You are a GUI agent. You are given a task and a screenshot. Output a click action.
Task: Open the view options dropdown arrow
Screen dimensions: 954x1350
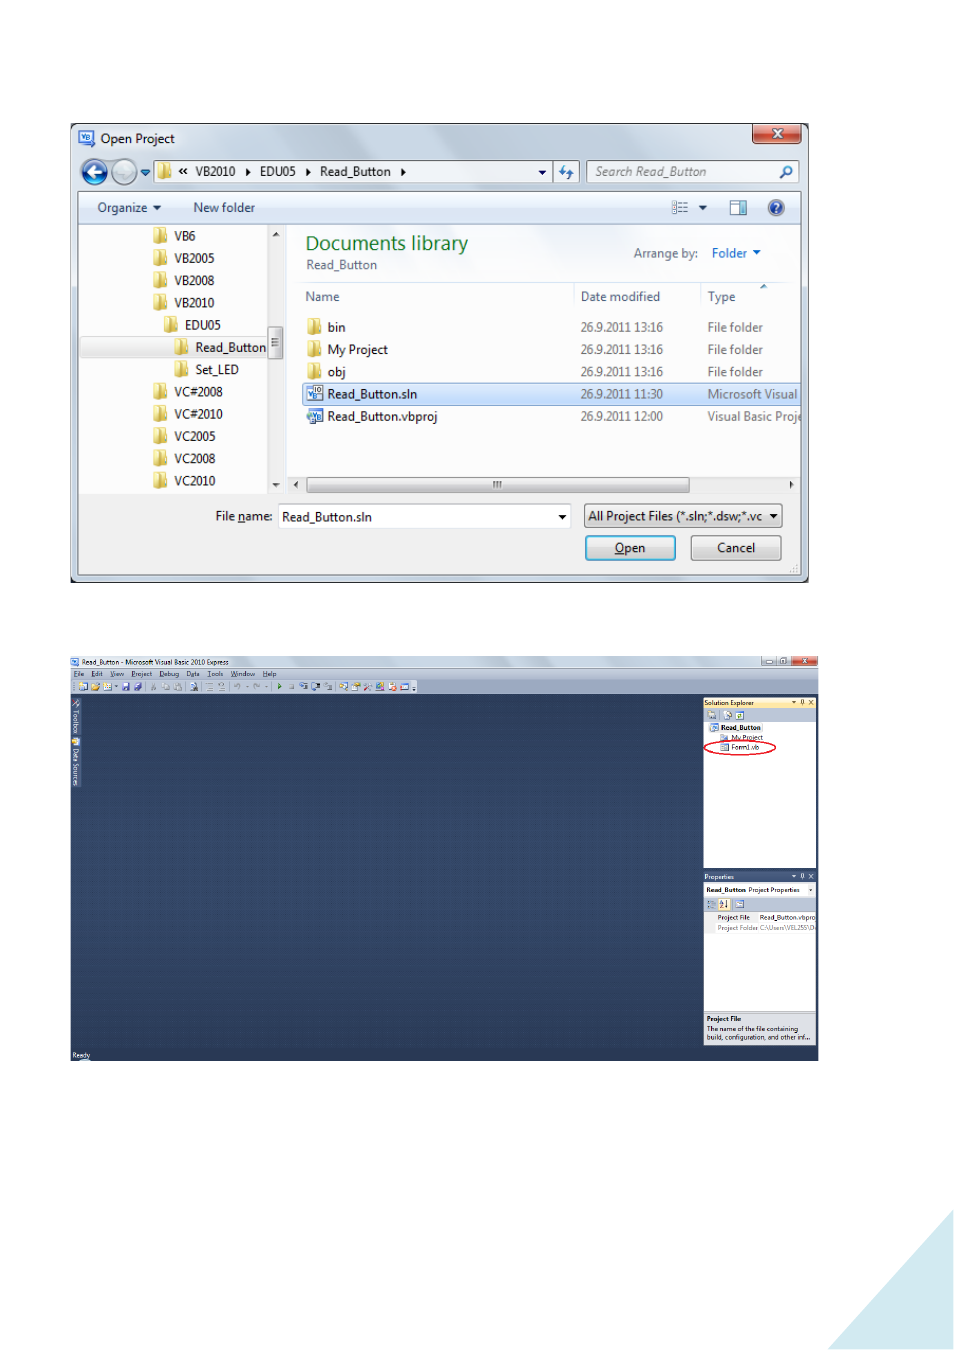(x=703, y=208)
